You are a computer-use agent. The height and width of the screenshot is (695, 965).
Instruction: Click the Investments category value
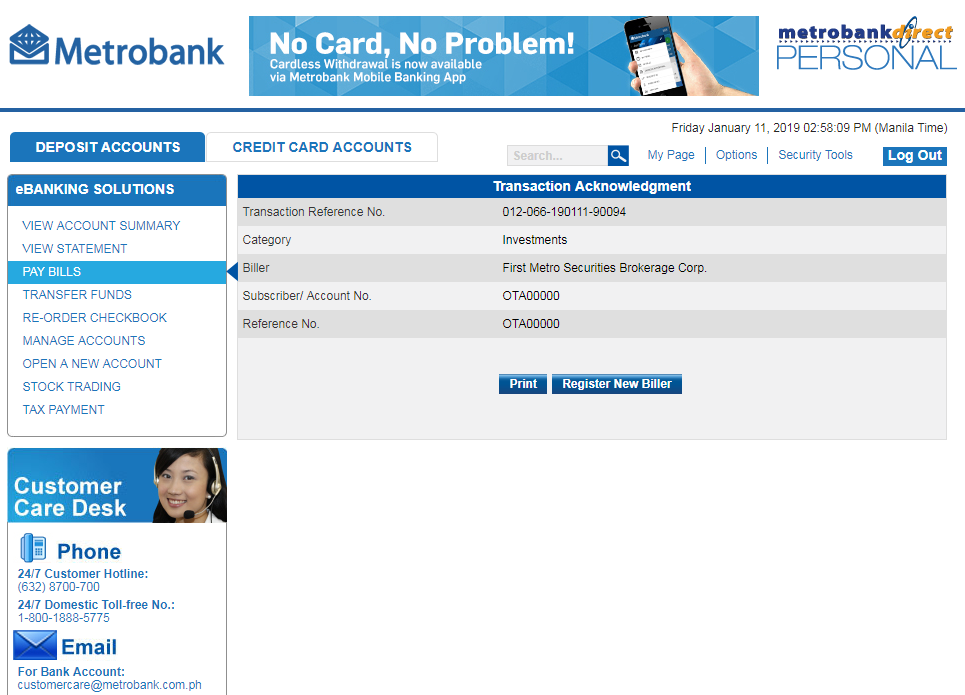(x=534, y=240)
